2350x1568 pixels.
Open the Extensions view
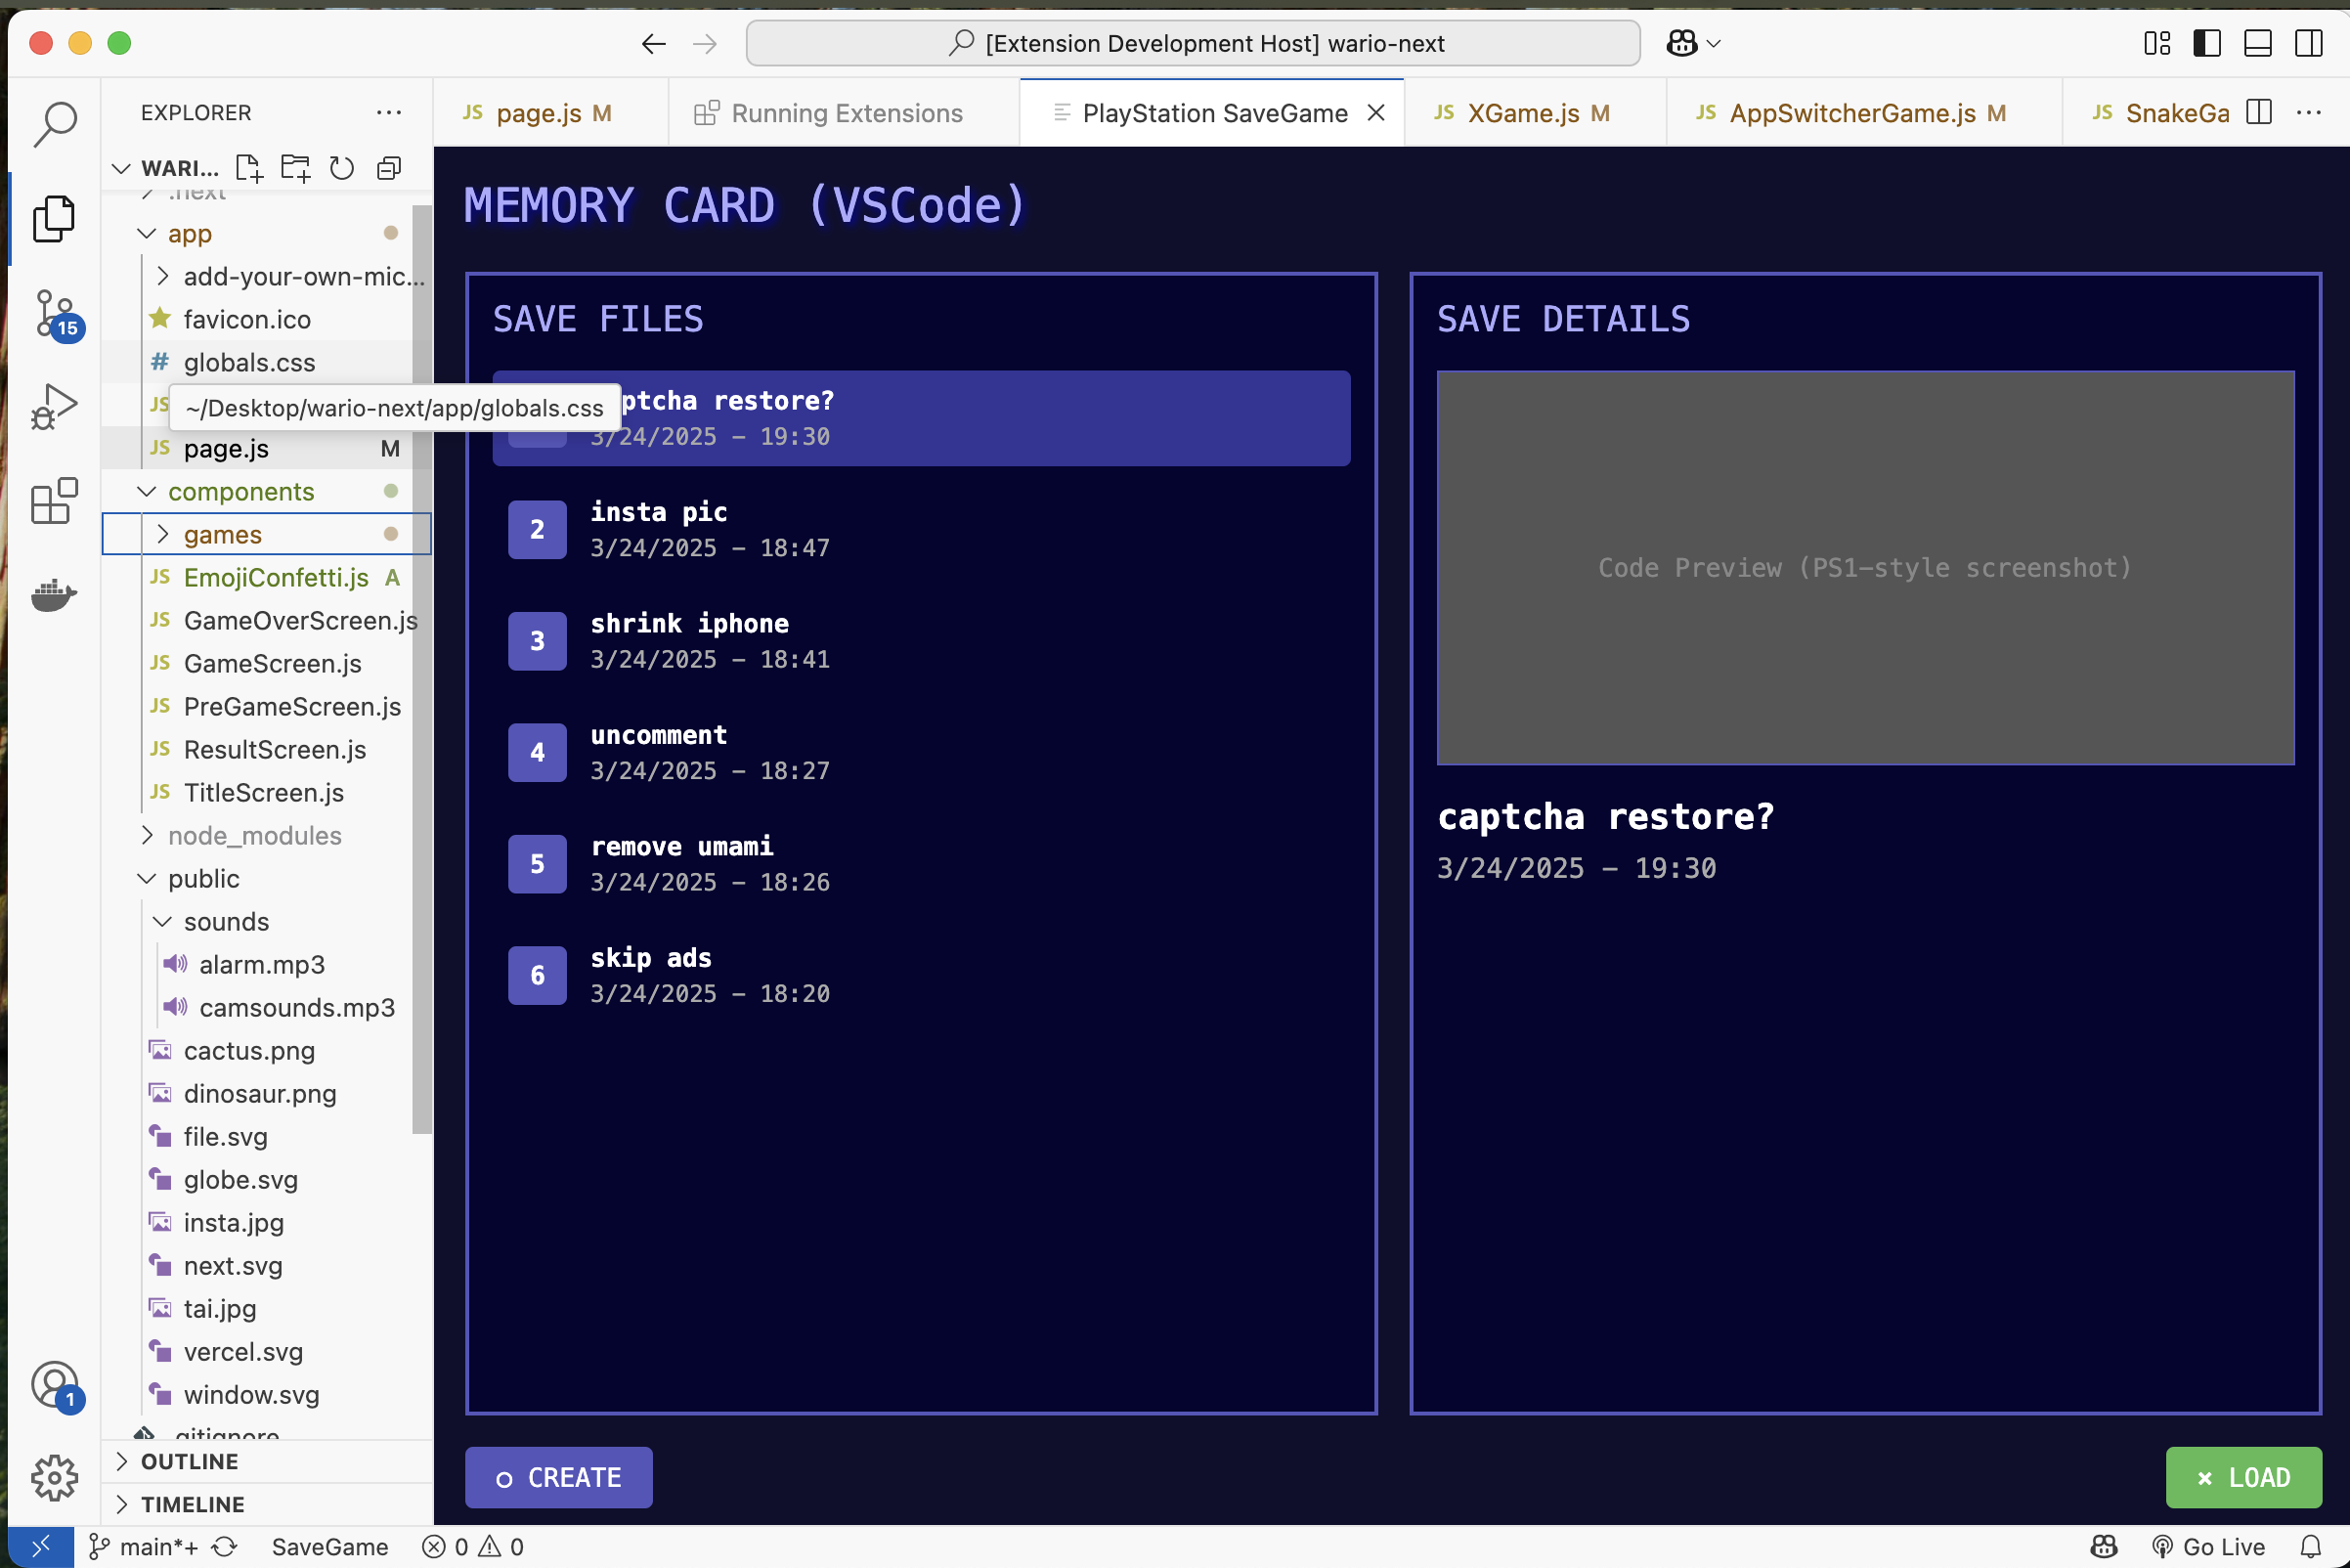click(x=54, y=501)
